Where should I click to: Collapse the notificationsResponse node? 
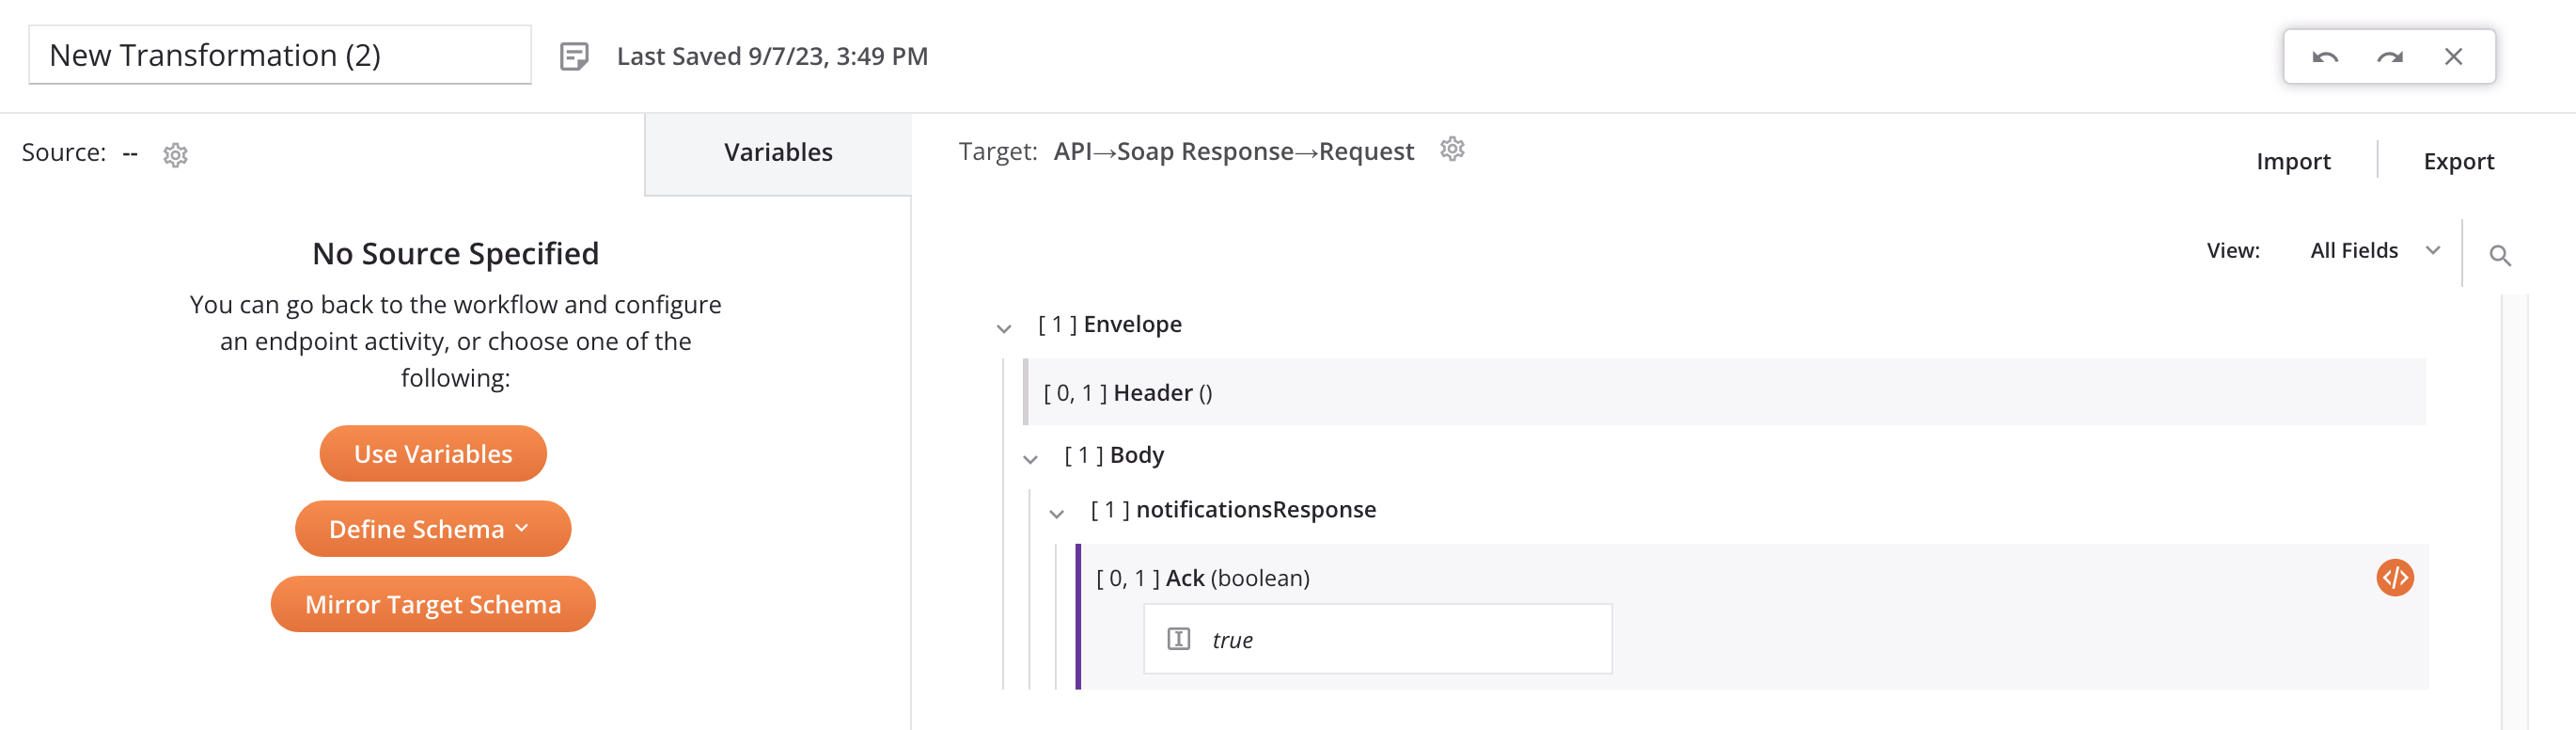[1056, 514]
